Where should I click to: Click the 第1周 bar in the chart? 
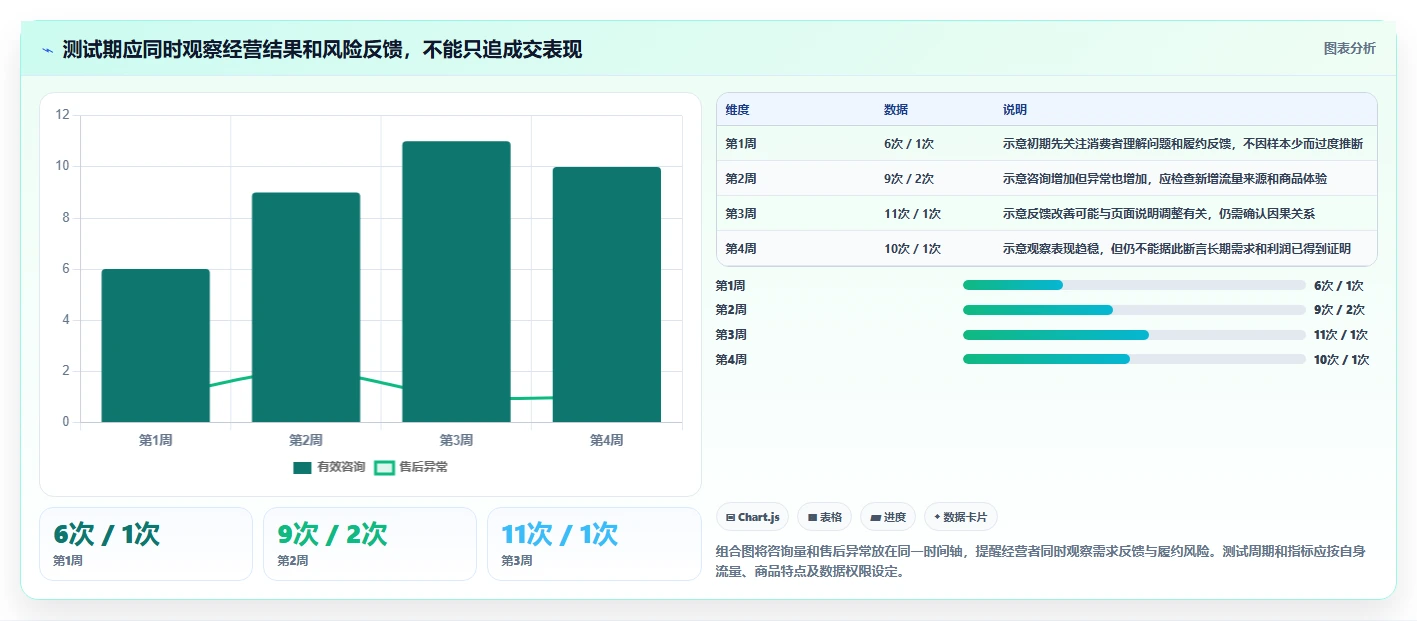(x=156, y=345)
